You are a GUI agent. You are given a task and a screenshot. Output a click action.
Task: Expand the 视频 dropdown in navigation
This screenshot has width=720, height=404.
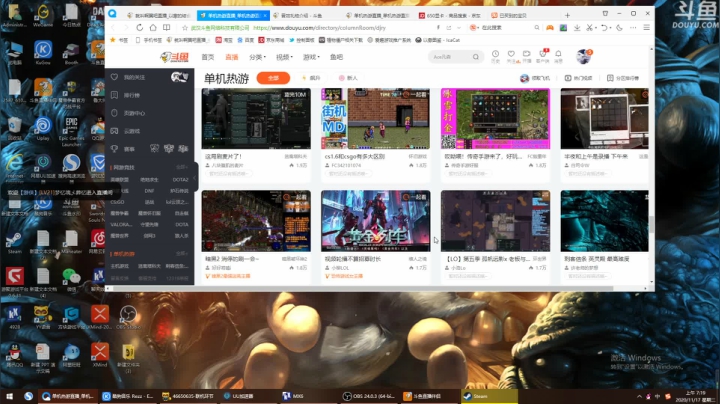(284, 57)
